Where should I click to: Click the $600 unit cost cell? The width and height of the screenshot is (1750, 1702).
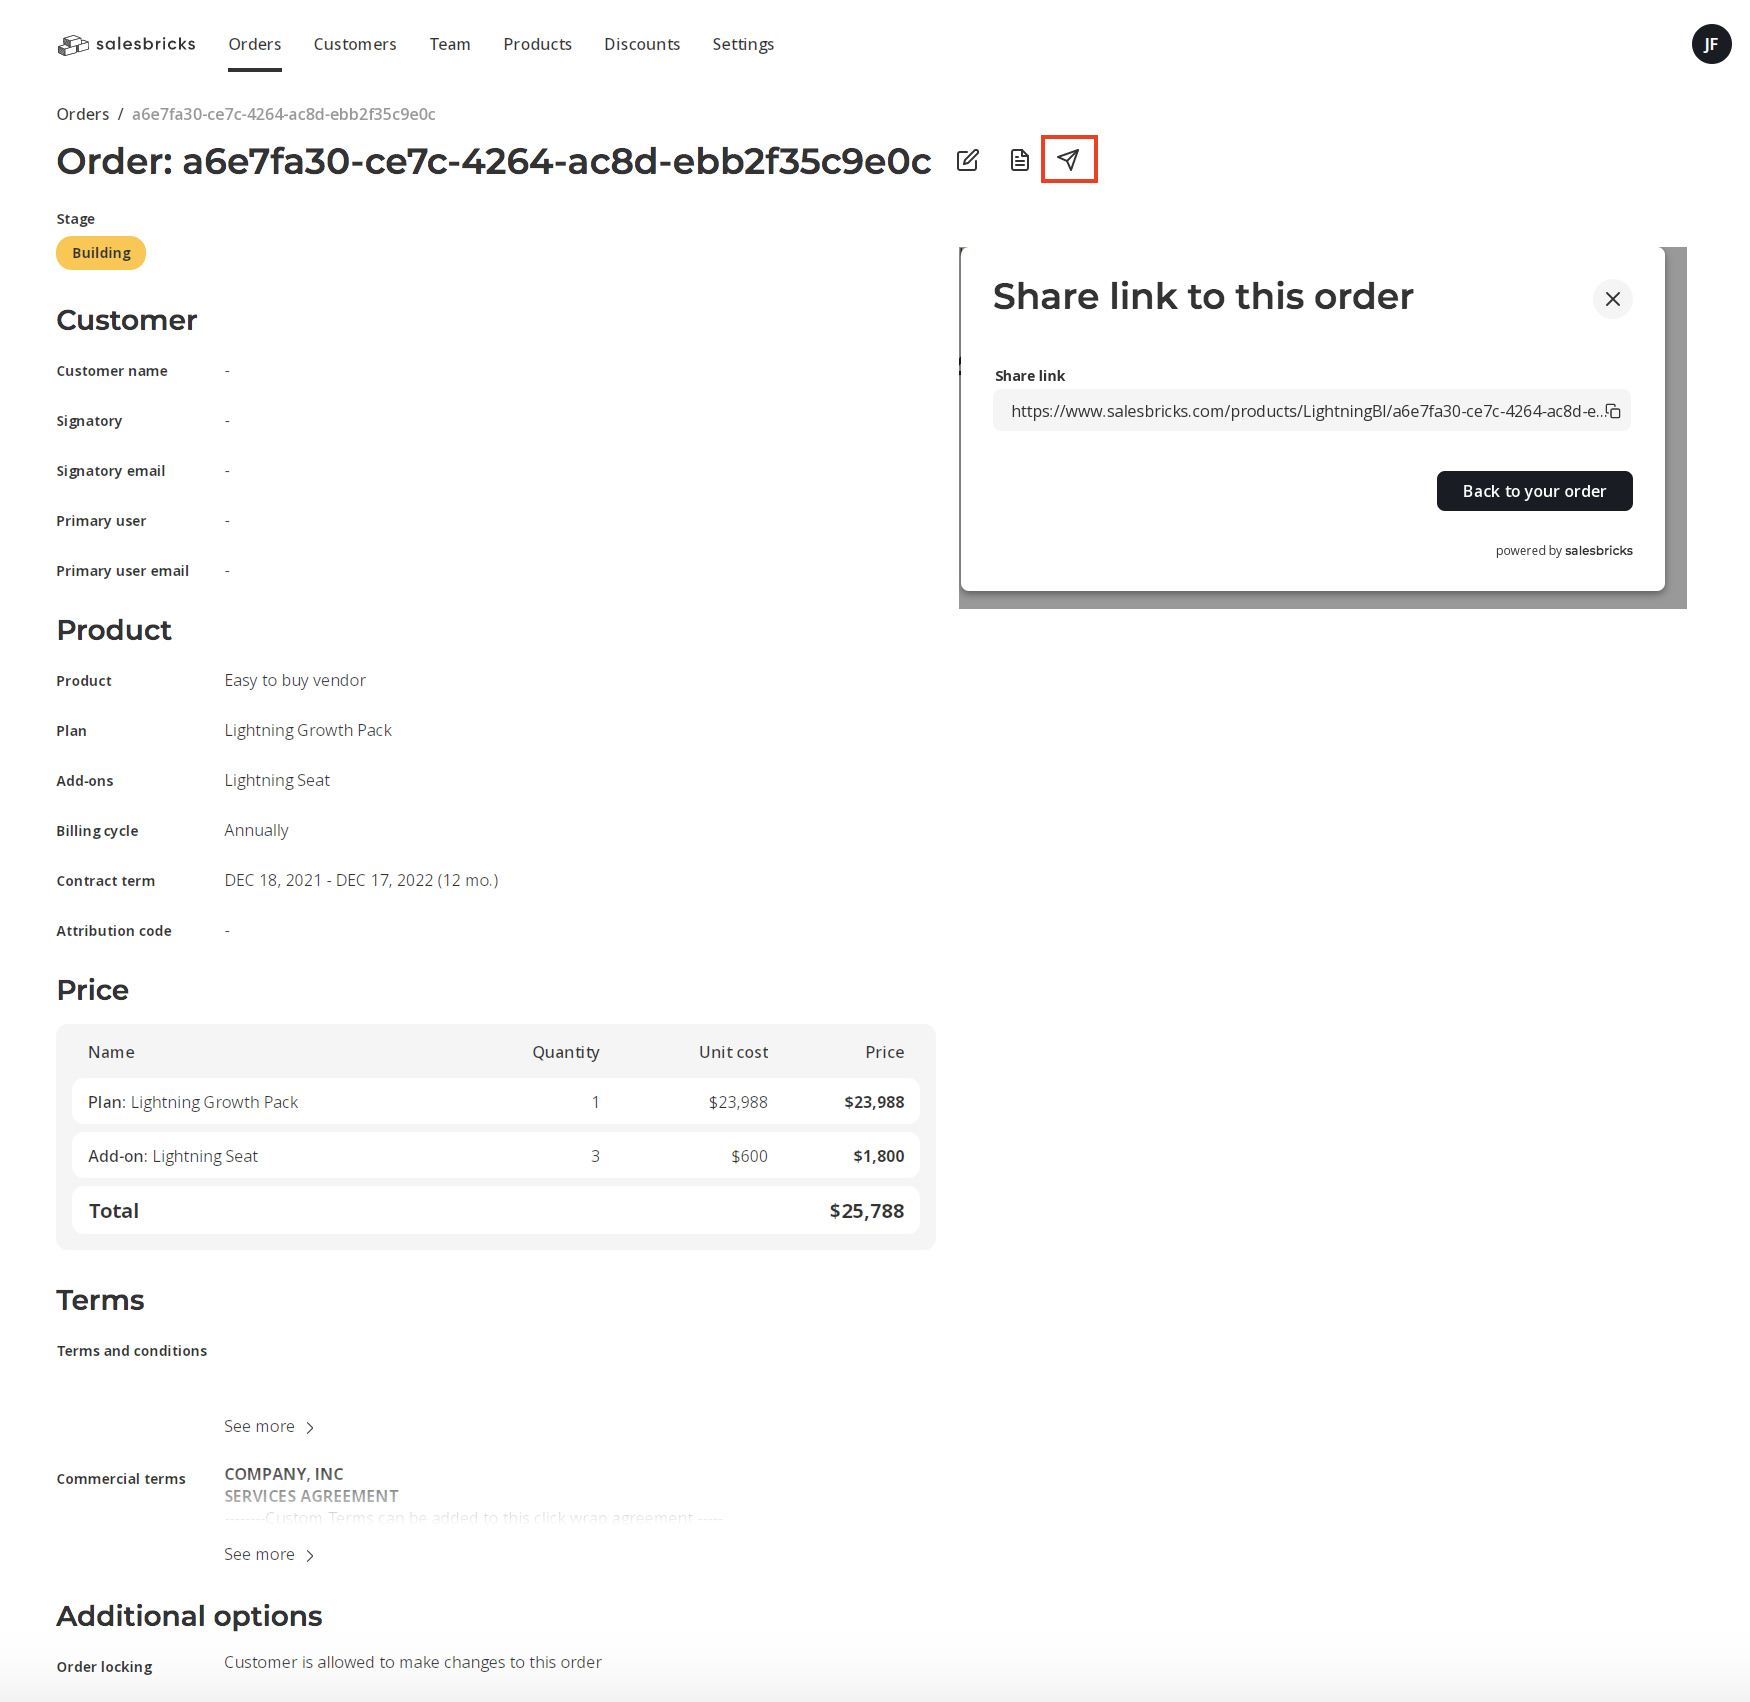point(749,1156)
